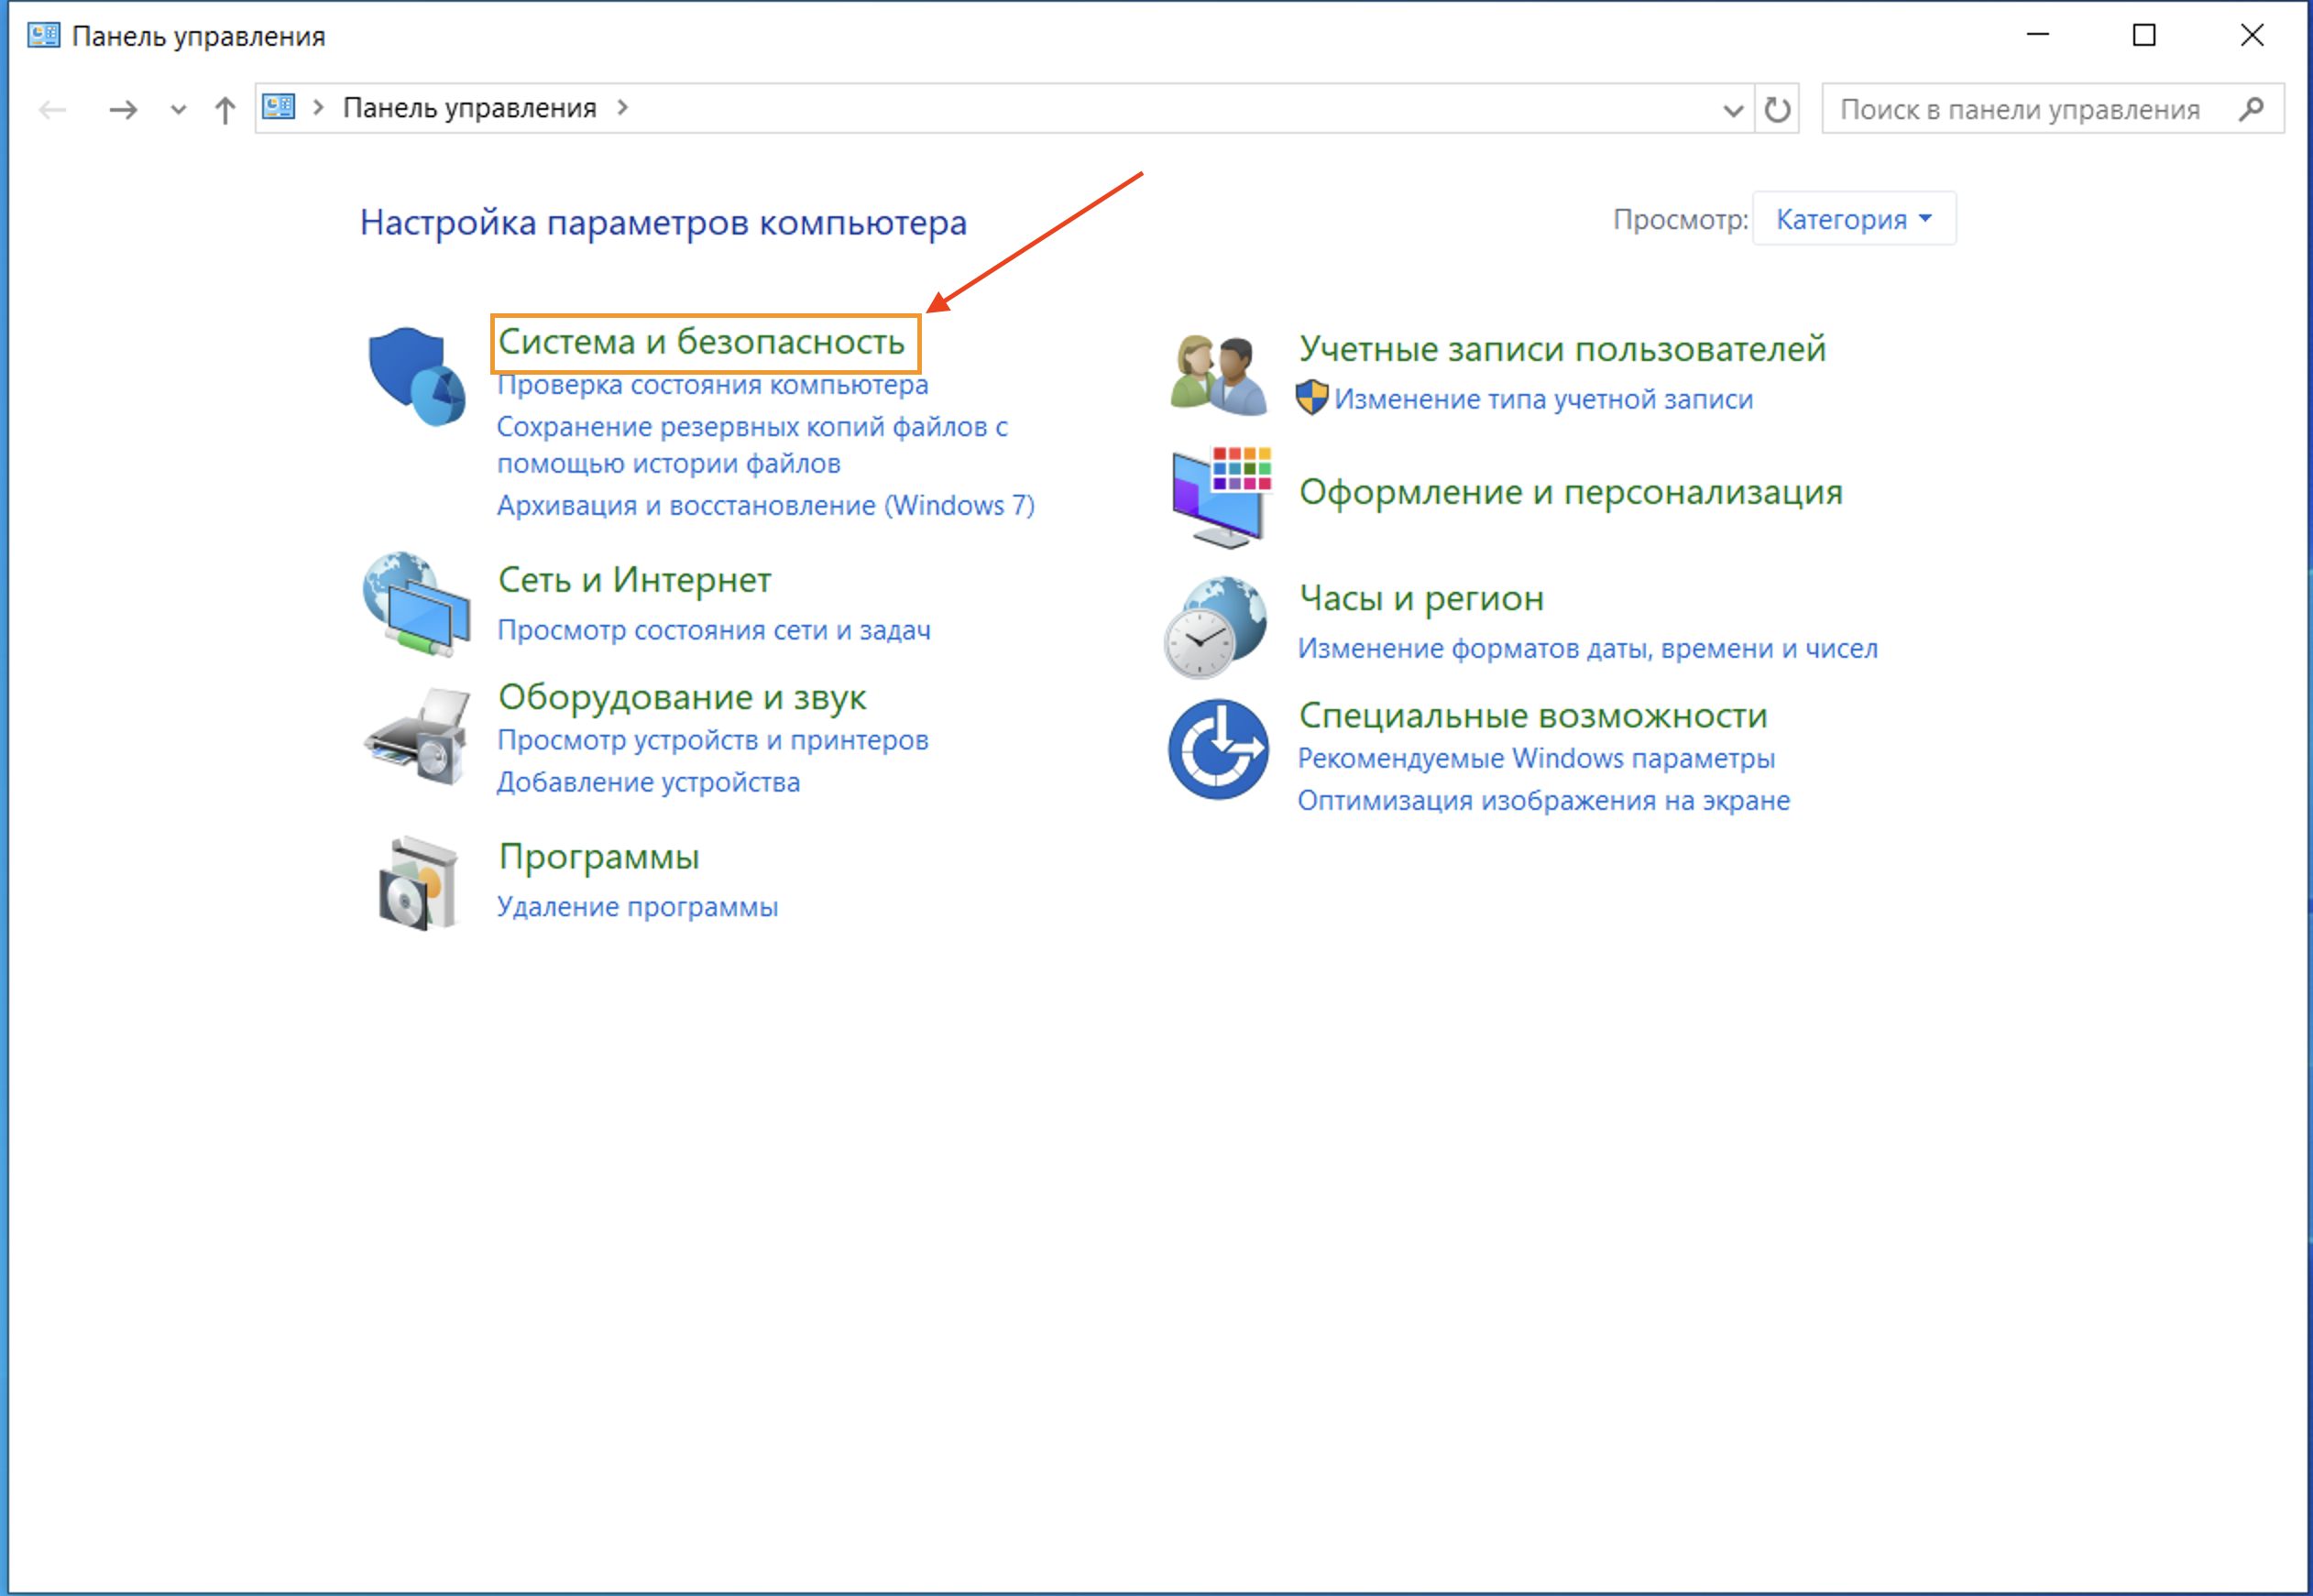Screen dimensions: 2313x1596
Task: Open Архивация и восстановление (Windows 7)
Action: [766, 506]
